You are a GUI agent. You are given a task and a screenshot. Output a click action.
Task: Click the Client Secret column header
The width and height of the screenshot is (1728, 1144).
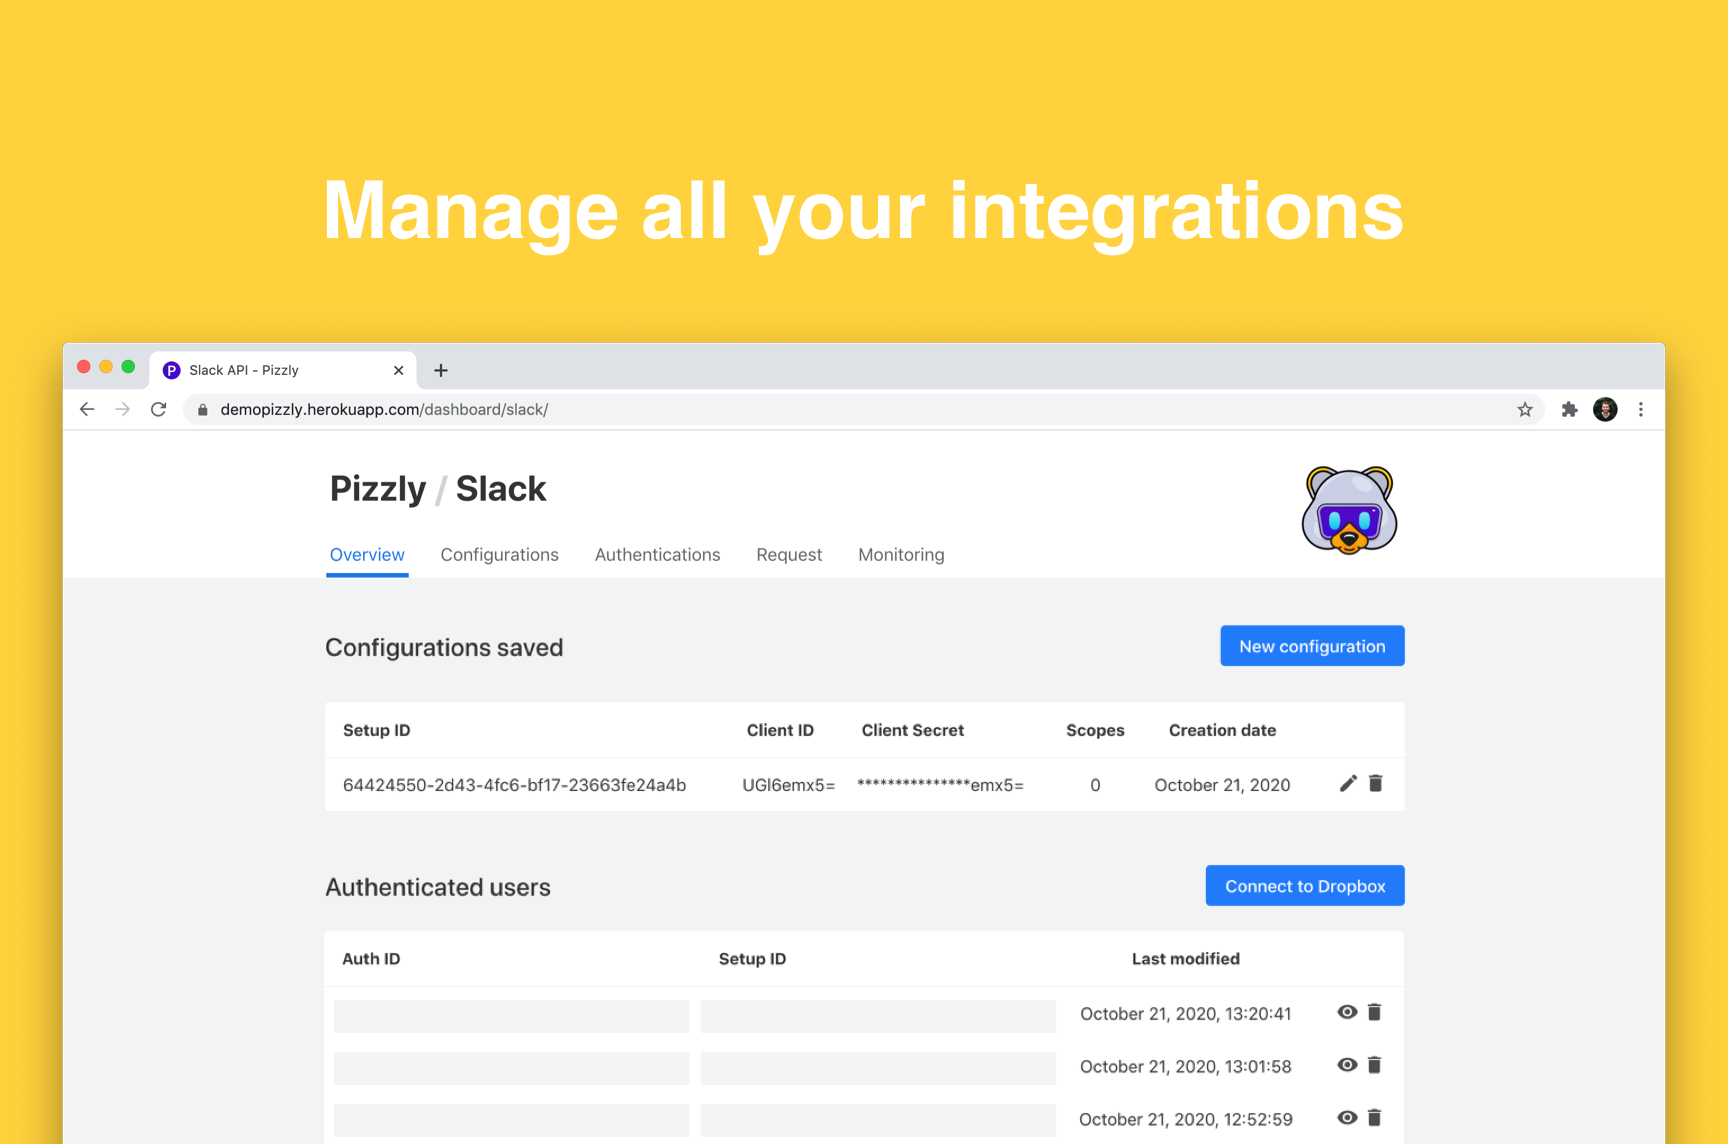click(x=913, y=730)
